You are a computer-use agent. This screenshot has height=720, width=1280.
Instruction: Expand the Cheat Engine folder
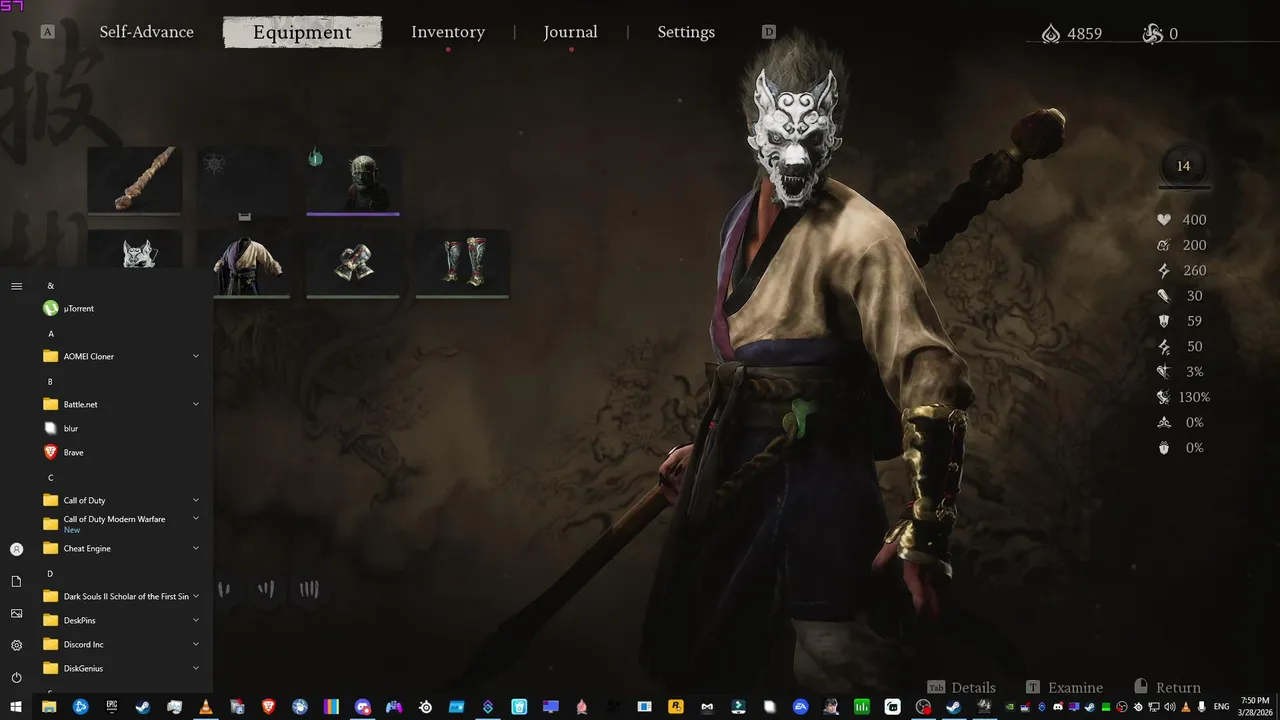(120, 548)
